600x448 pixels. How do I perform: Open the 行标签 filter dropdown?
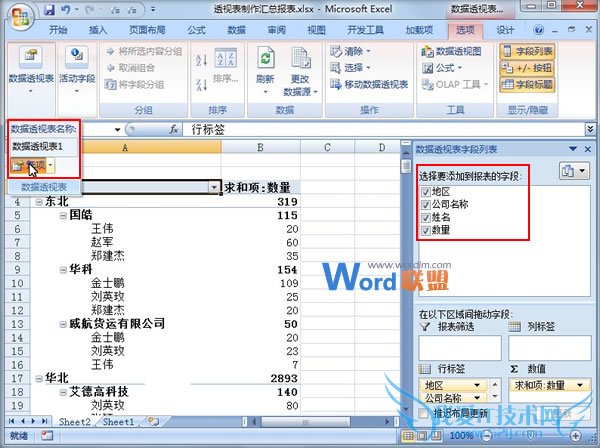(214, 187)
